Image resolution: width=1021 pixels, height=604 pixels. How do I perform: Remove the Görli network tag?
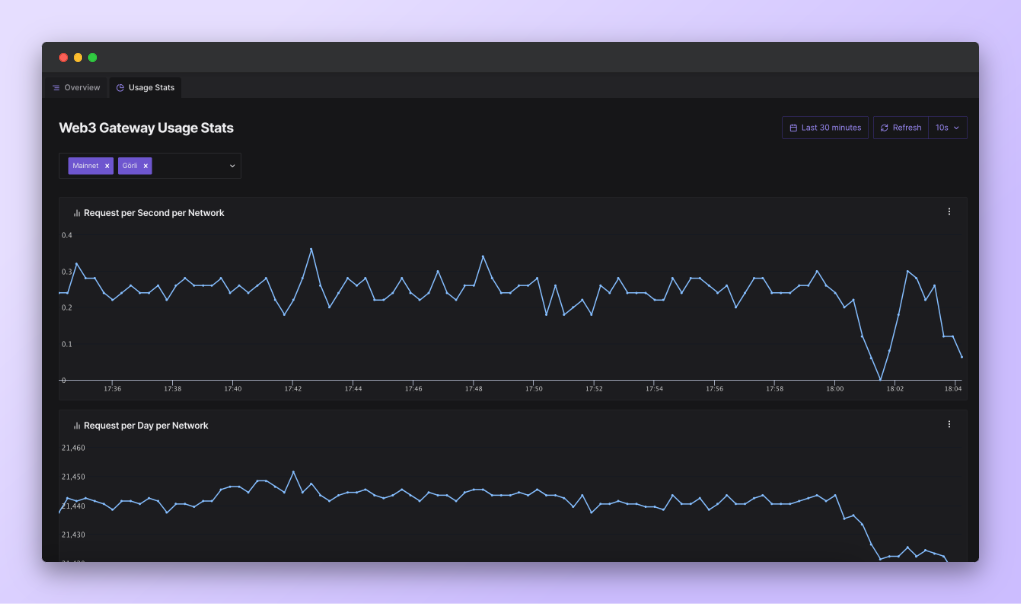click(145, 166)
